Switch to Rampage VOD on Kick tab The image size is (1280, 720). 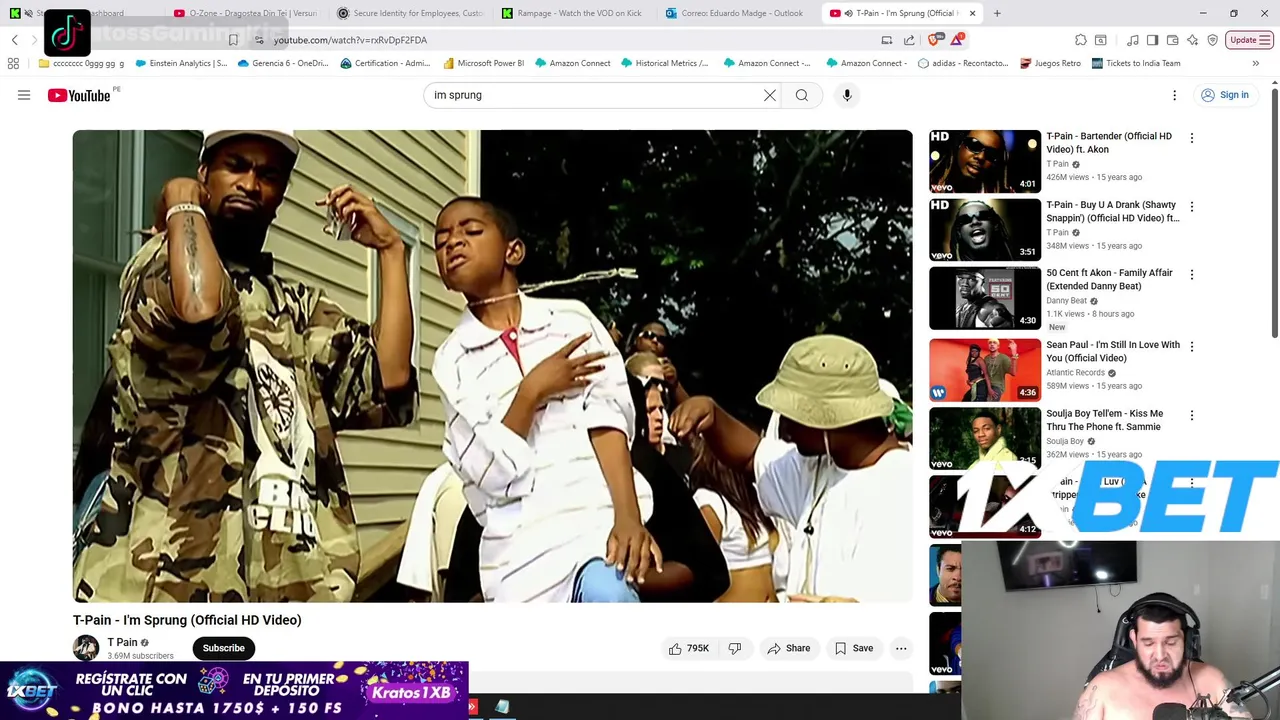[x=574, y=13]
